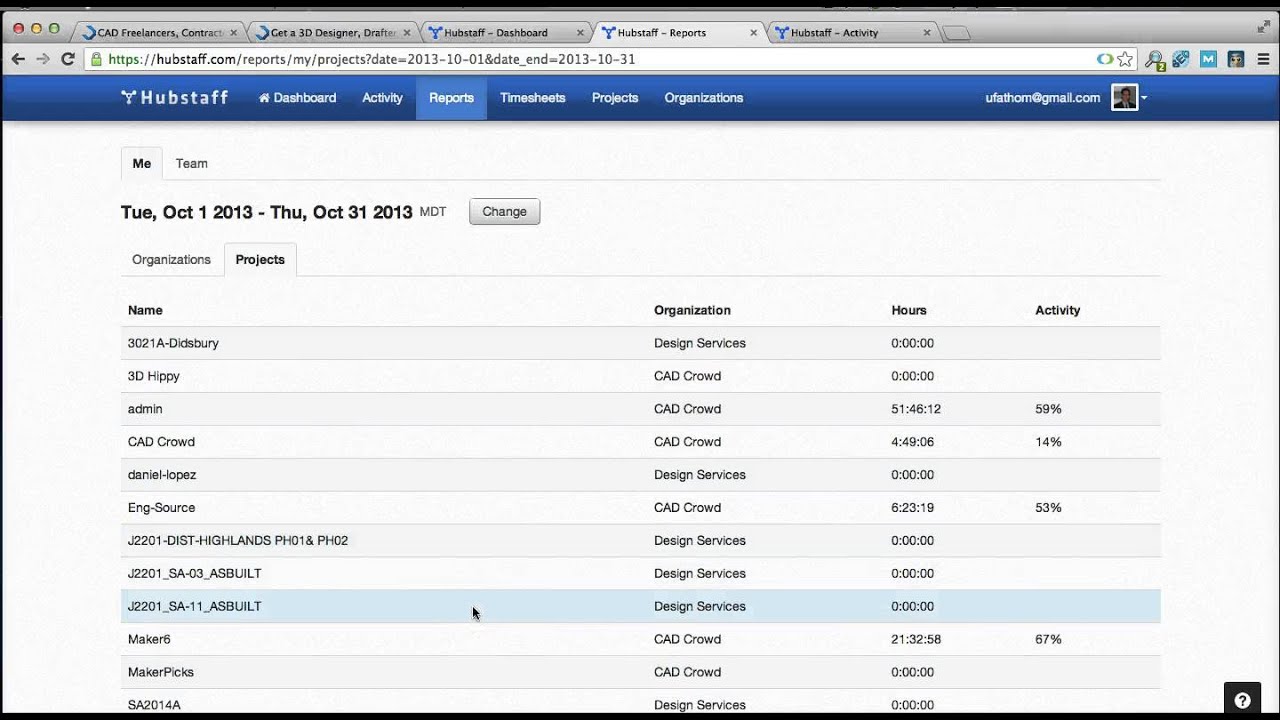The width and height of the screenshot is (1280, 720).
Task: Click the fullscreen arrows icon in the window corner
Action: pyautogui.click(x=1263, y=27)
